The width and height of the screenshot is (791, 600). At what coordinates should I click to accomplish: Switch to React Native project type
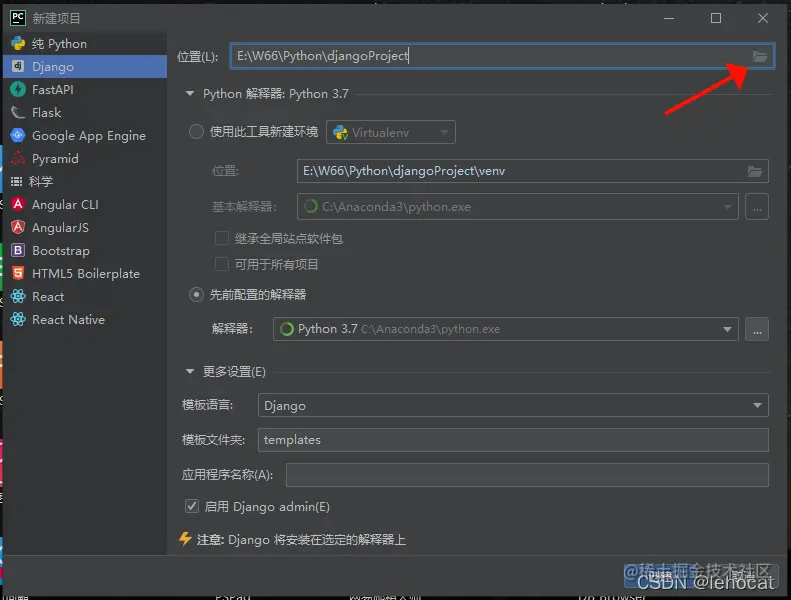point(85,319)
